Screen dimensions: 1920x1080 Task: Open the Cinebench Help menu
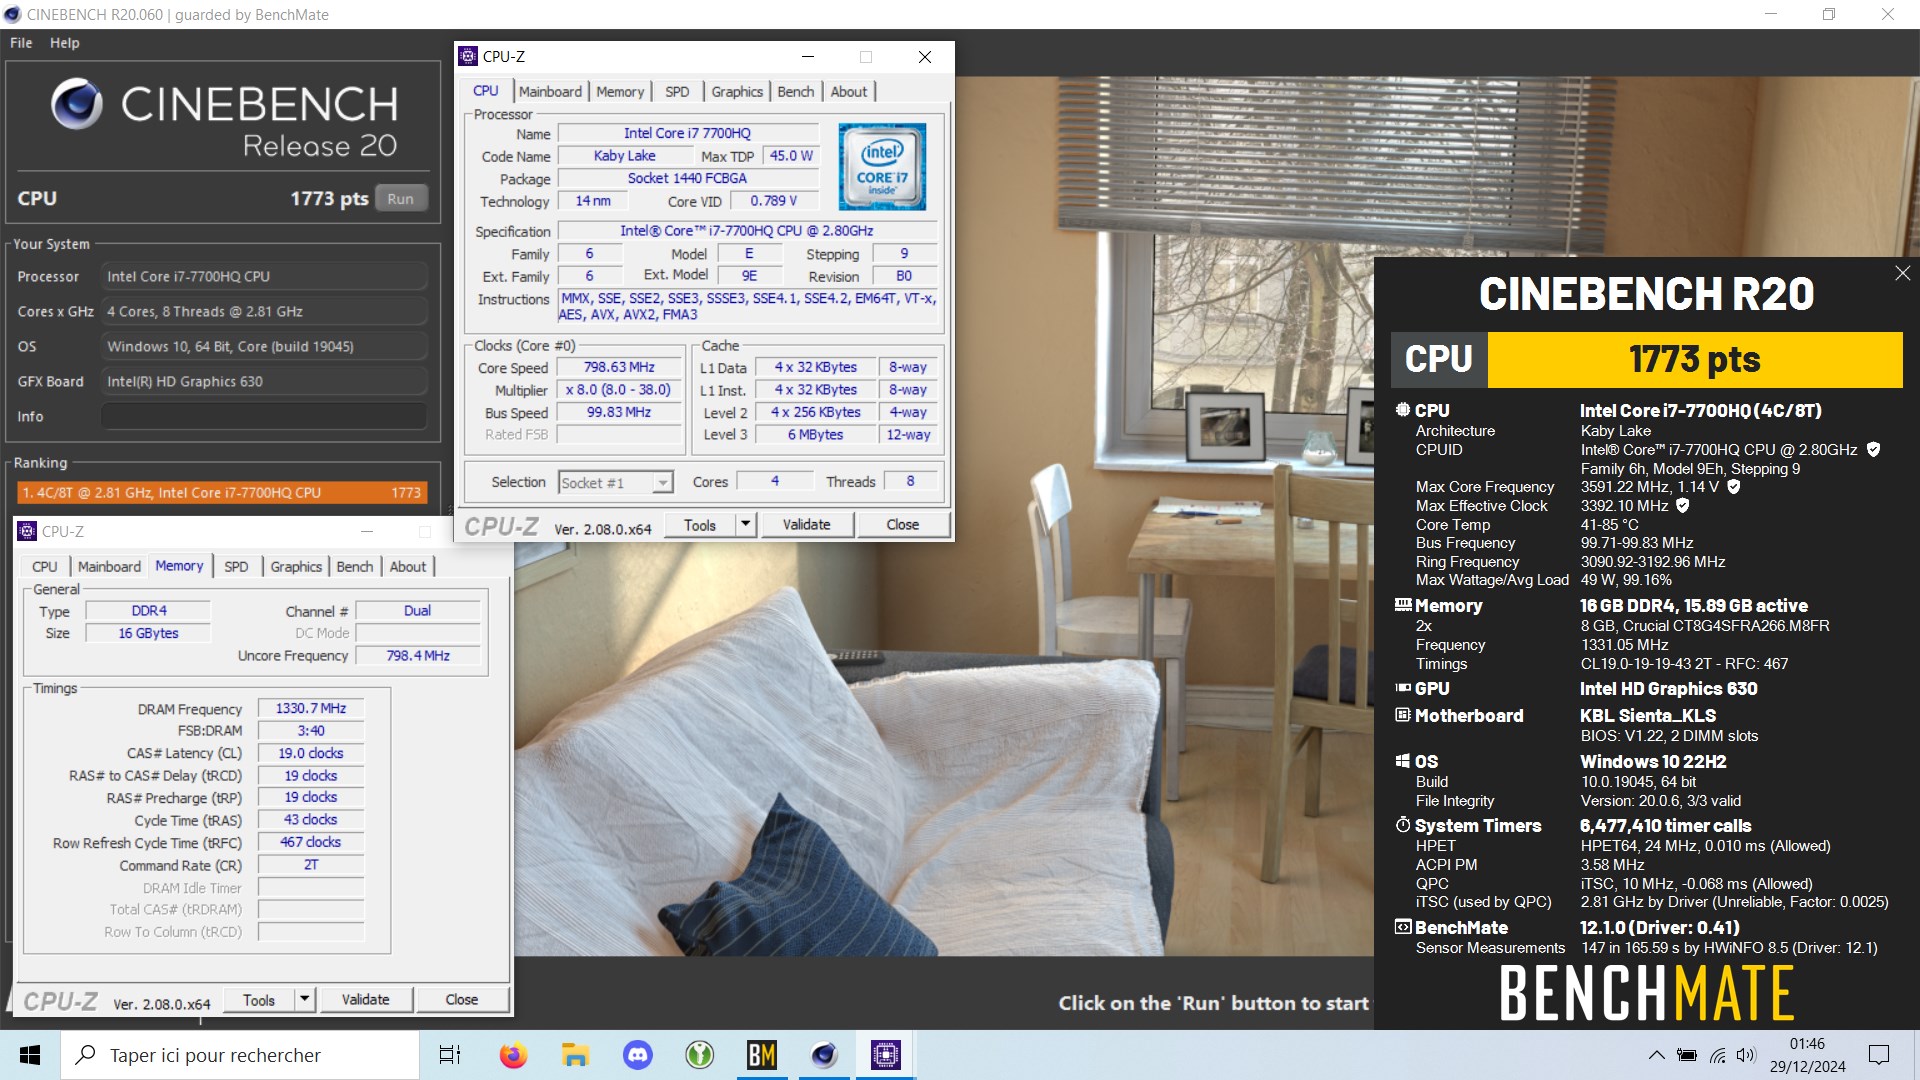click(x=65, y=43)
